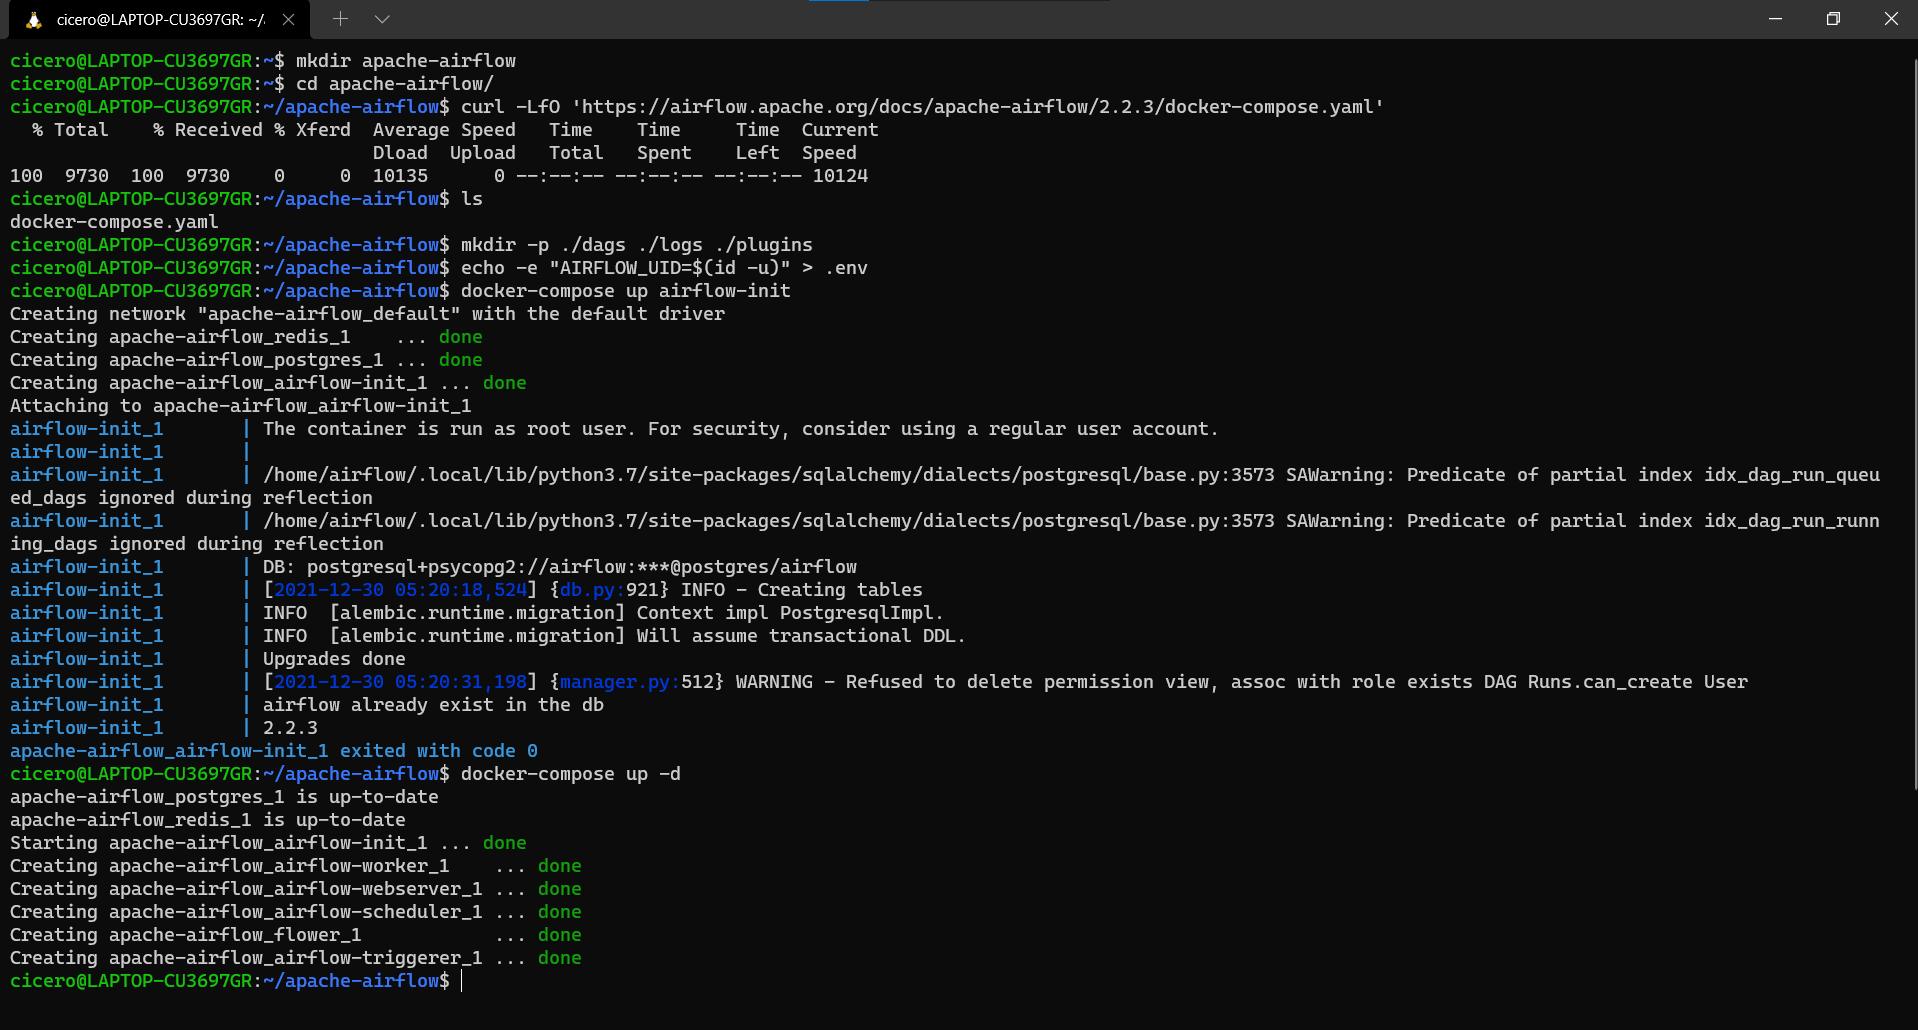Minimize the terminal window

click(x=1775, y=19)
